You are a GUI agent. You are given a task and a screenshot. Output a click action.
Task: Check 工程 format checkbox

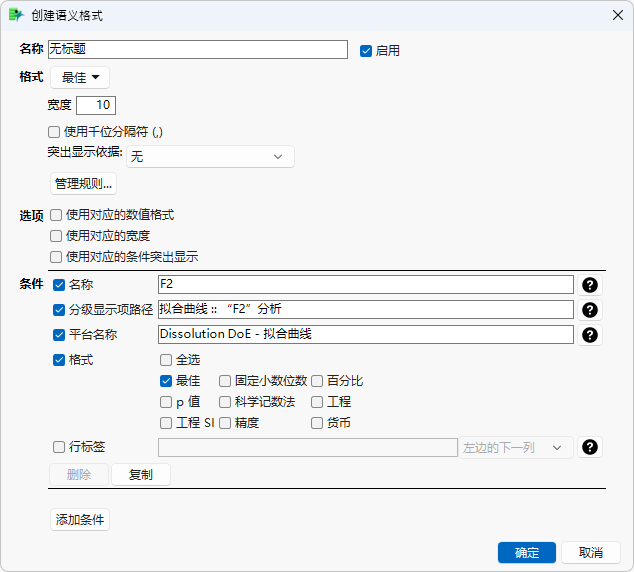[x=317, y=402]
